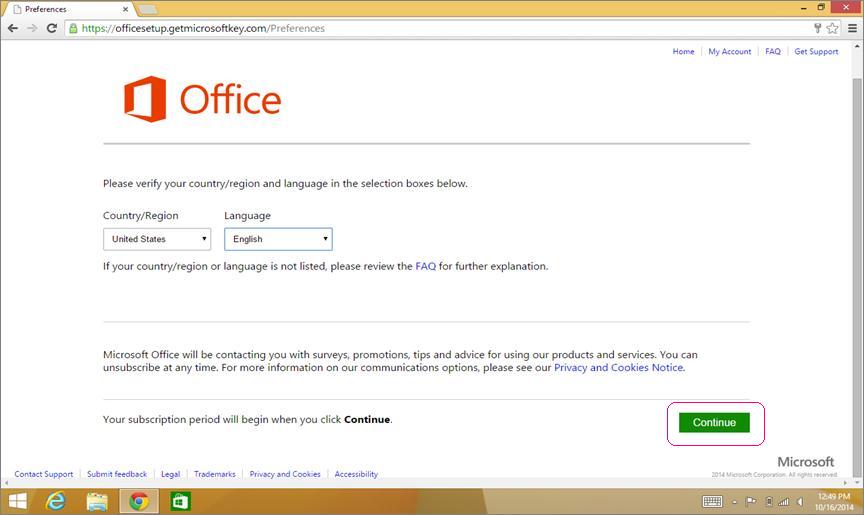Open a new tab button
Screen dimensions: 864x515
tap(147, 9)
